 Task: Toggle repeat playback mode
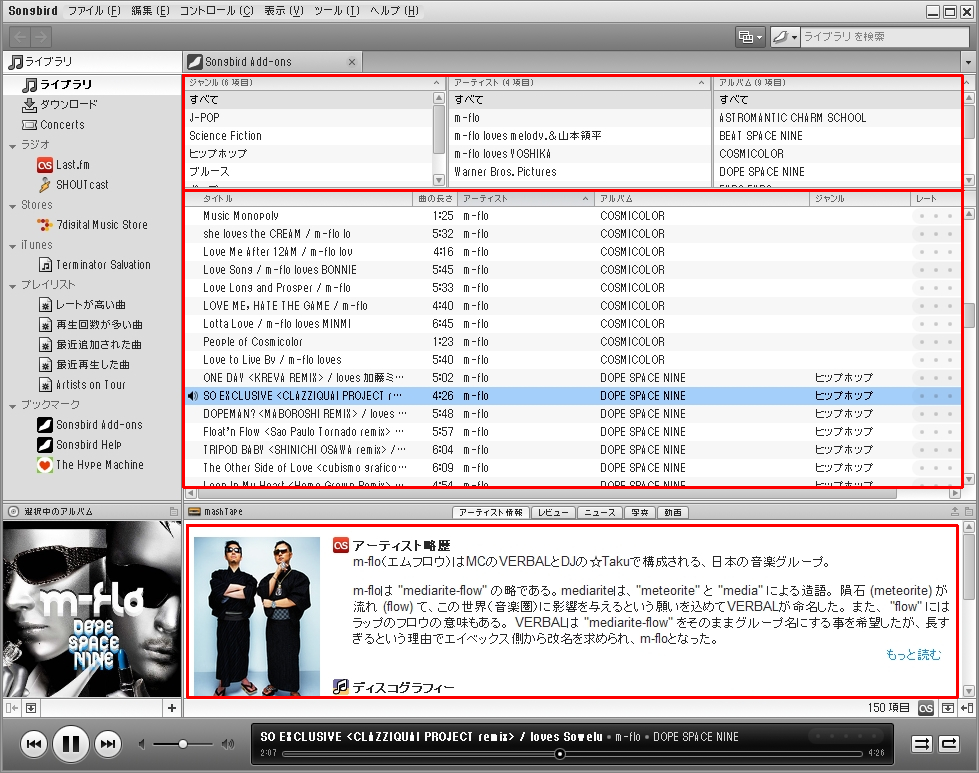point(950,744)
